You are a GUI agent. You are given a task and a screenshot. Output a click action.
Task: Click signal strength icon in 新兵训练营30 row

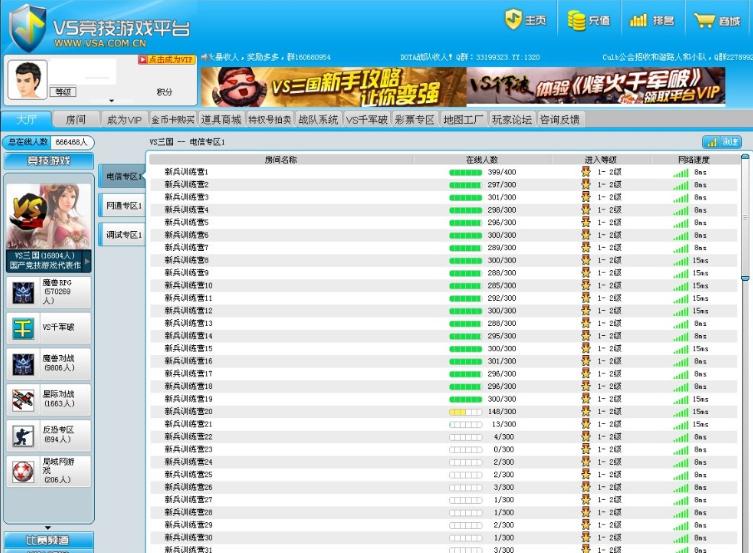point(681,538)
